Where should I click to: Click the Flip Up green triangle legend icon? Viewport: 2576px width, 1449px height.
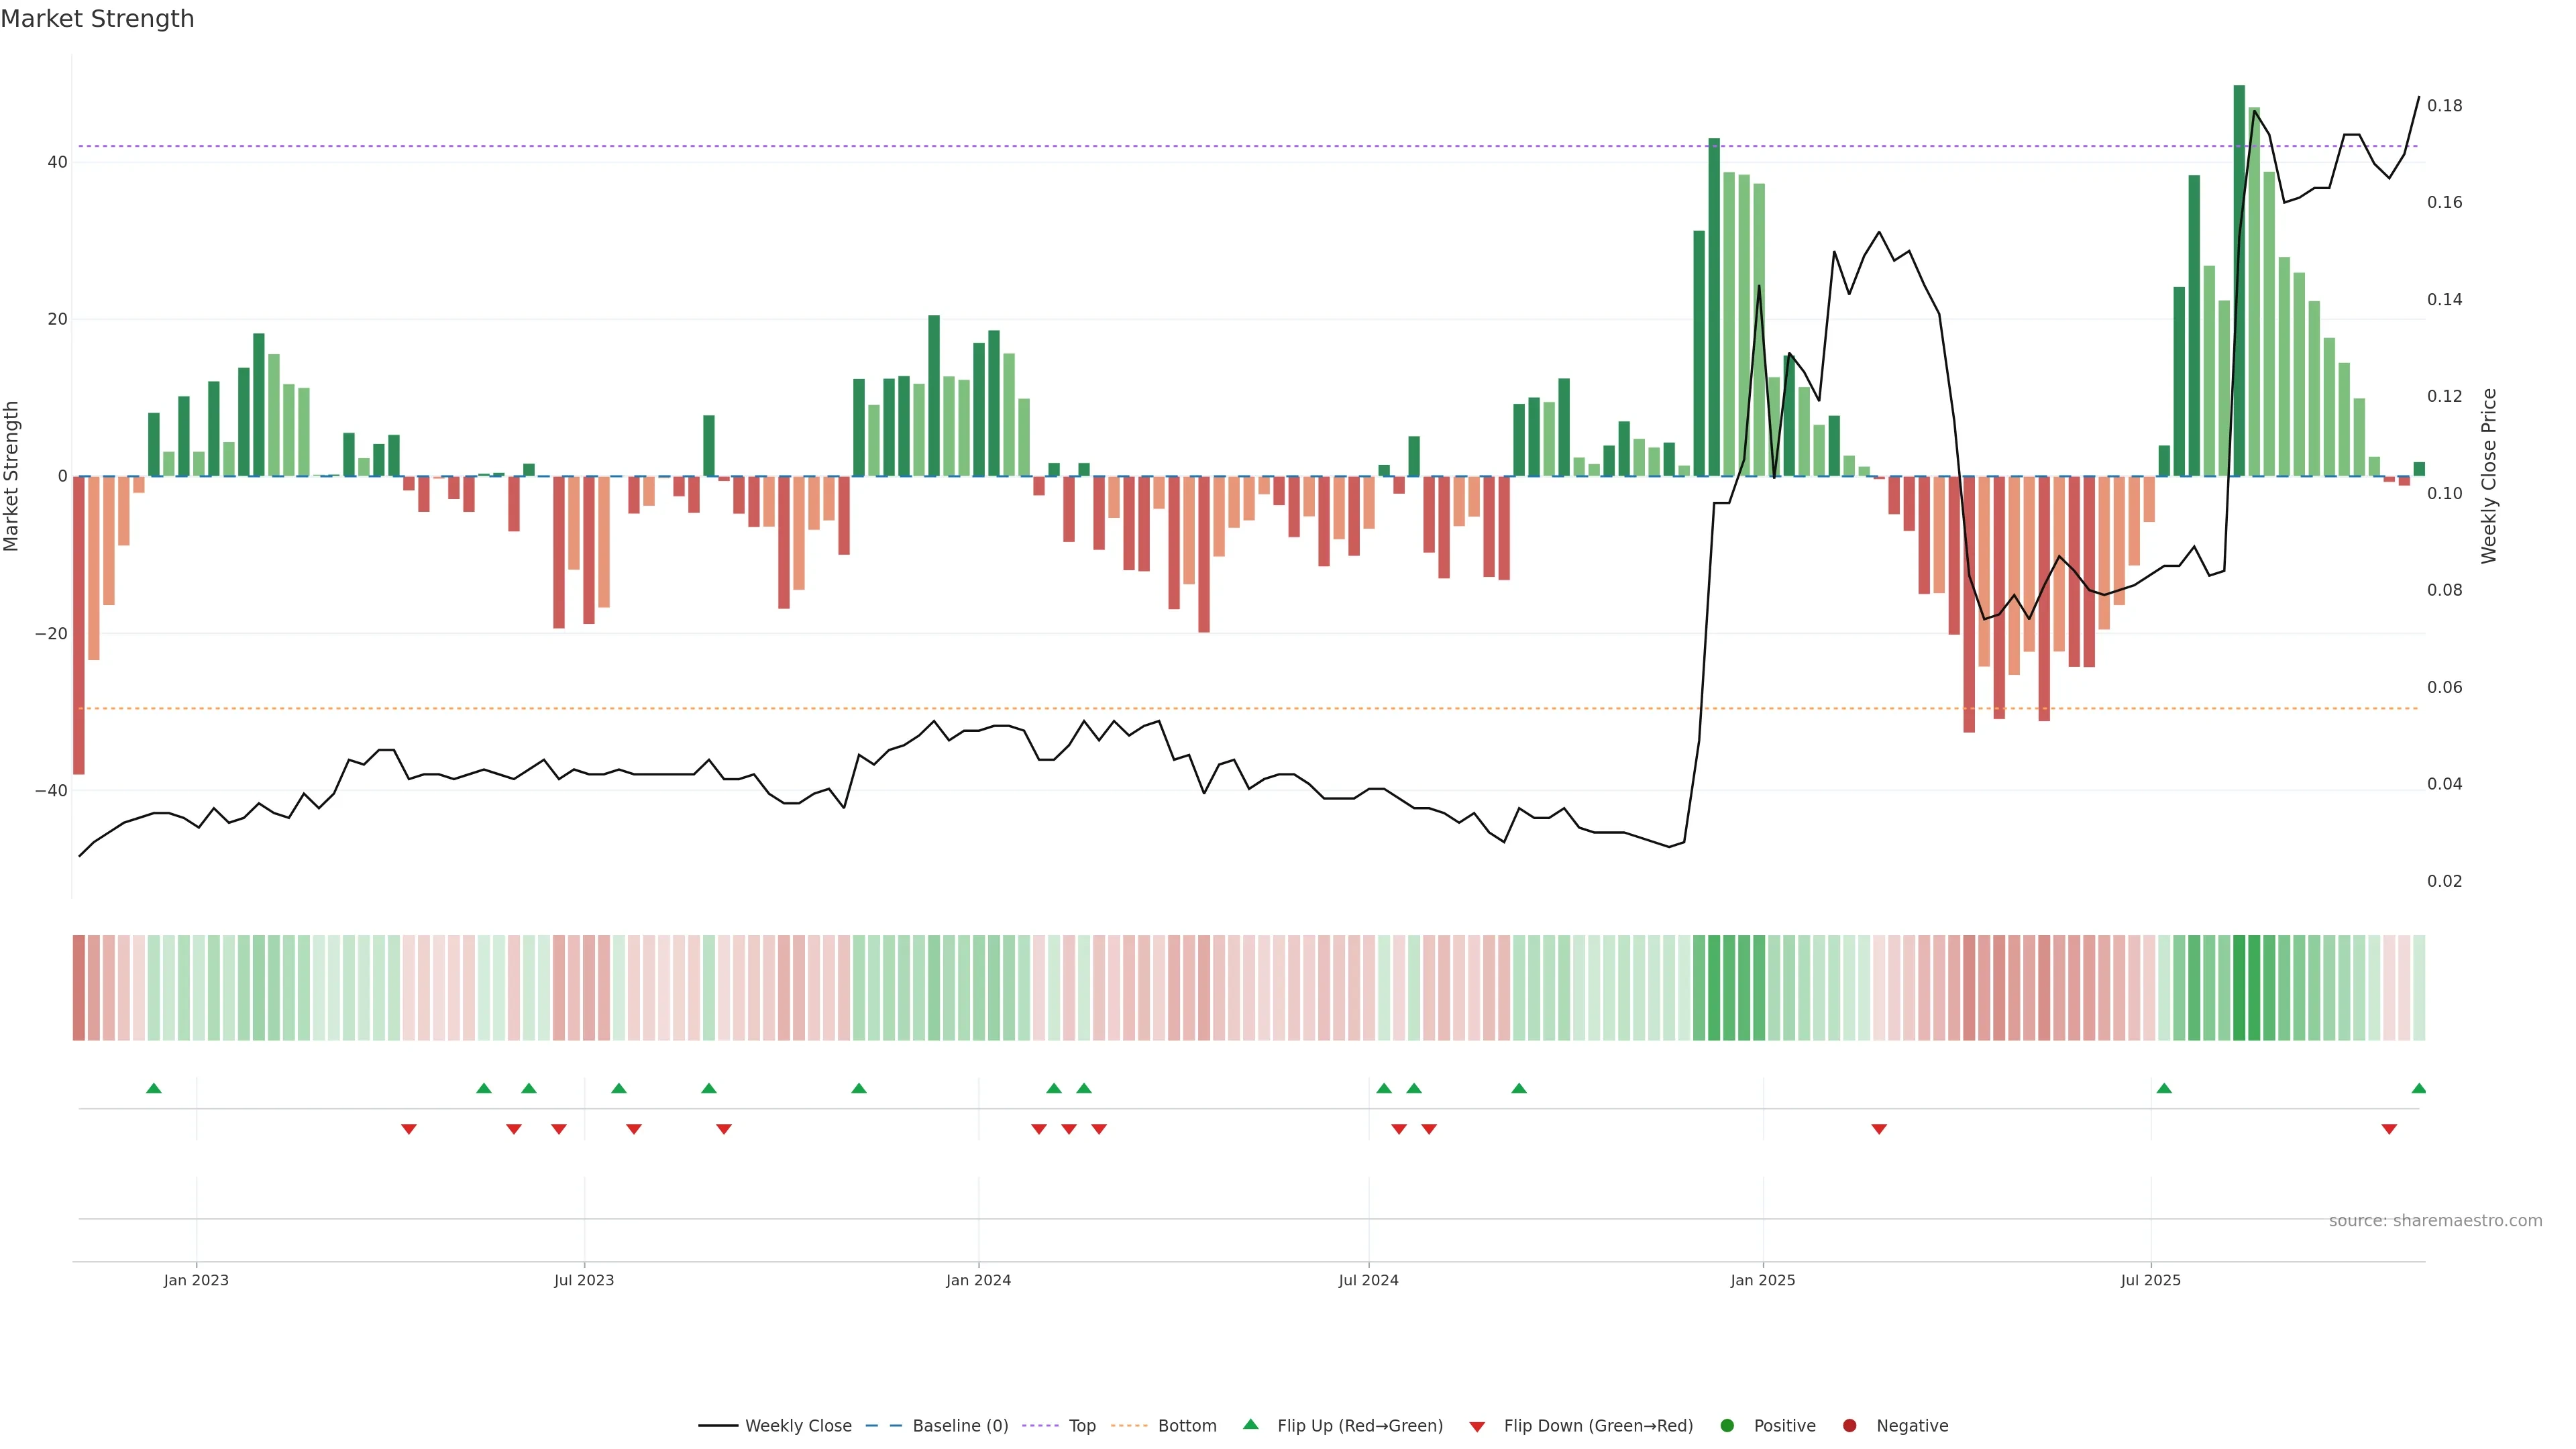pyautogui.click(x=1250, y=1425)
